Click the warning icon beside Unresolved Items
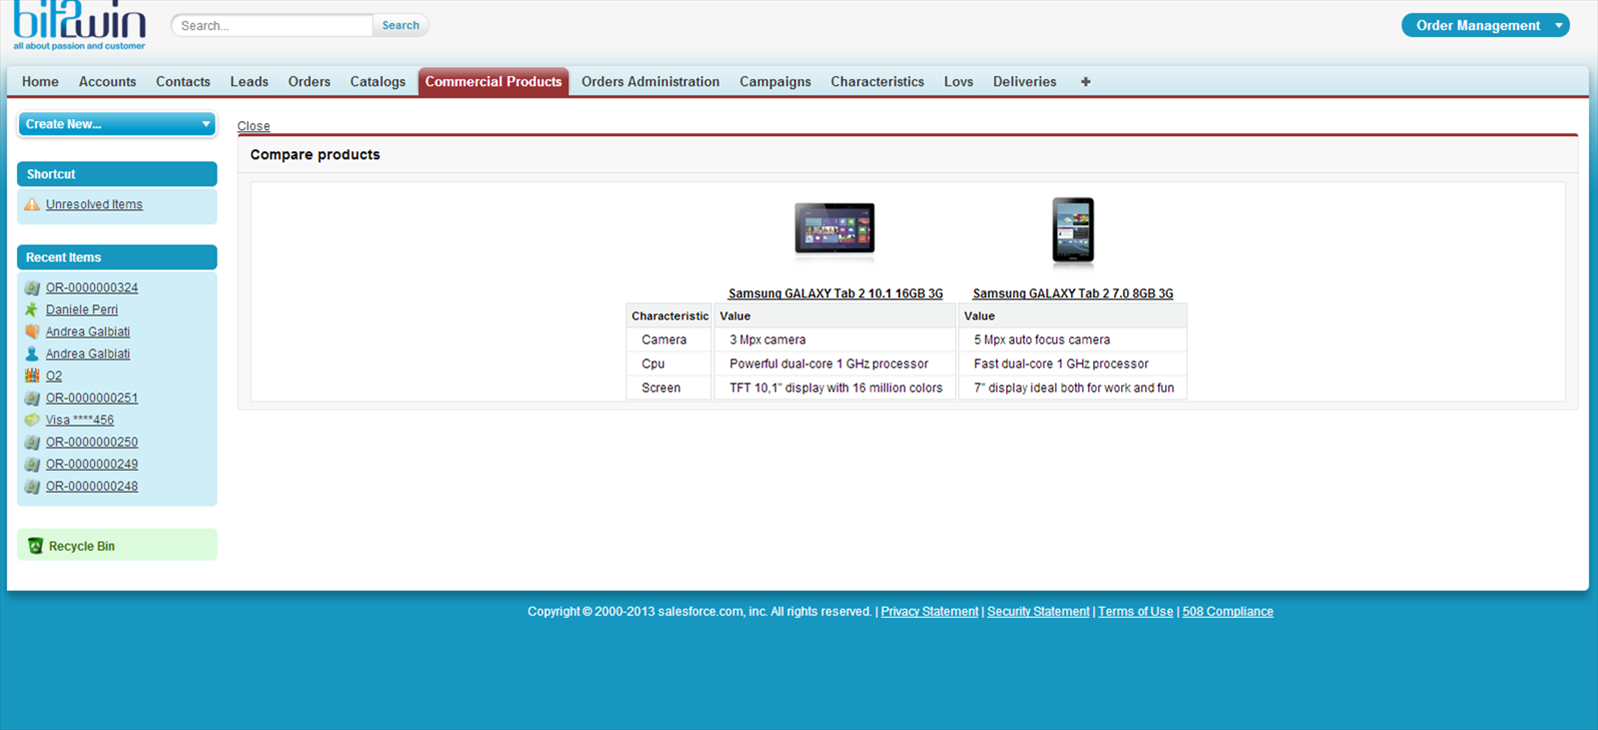 pos(32,204)
